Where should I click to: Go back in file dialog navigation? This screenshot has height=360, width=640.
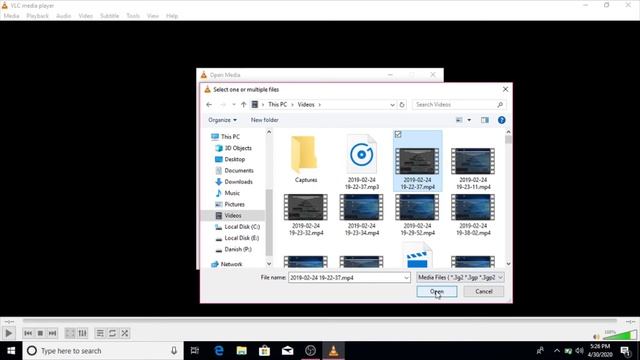coord(209,104)
